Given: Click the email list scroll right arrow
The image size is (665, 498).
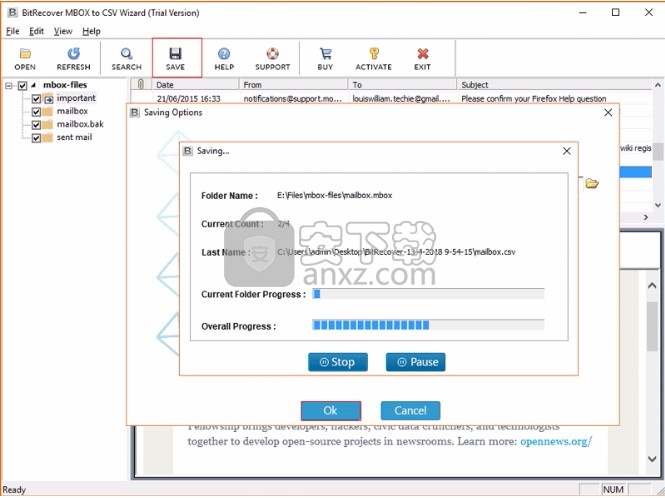Looking at the screenshot, I should tap(646, 217).
